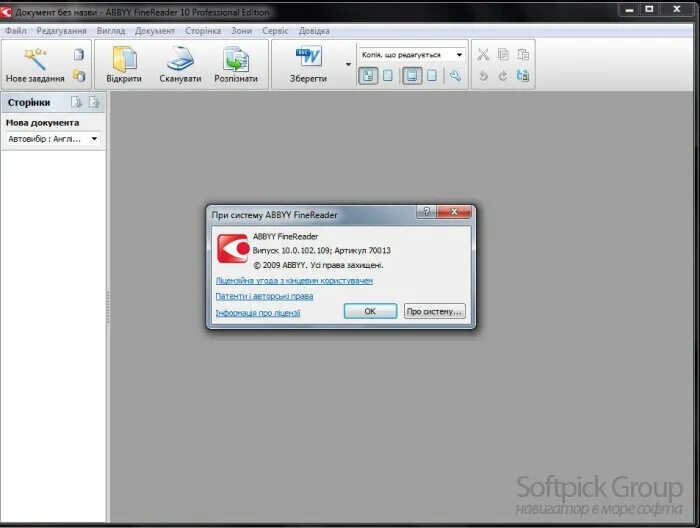Open the Вигляд menu
This screenshot has width=700, height=528.
tap(111, 31)
